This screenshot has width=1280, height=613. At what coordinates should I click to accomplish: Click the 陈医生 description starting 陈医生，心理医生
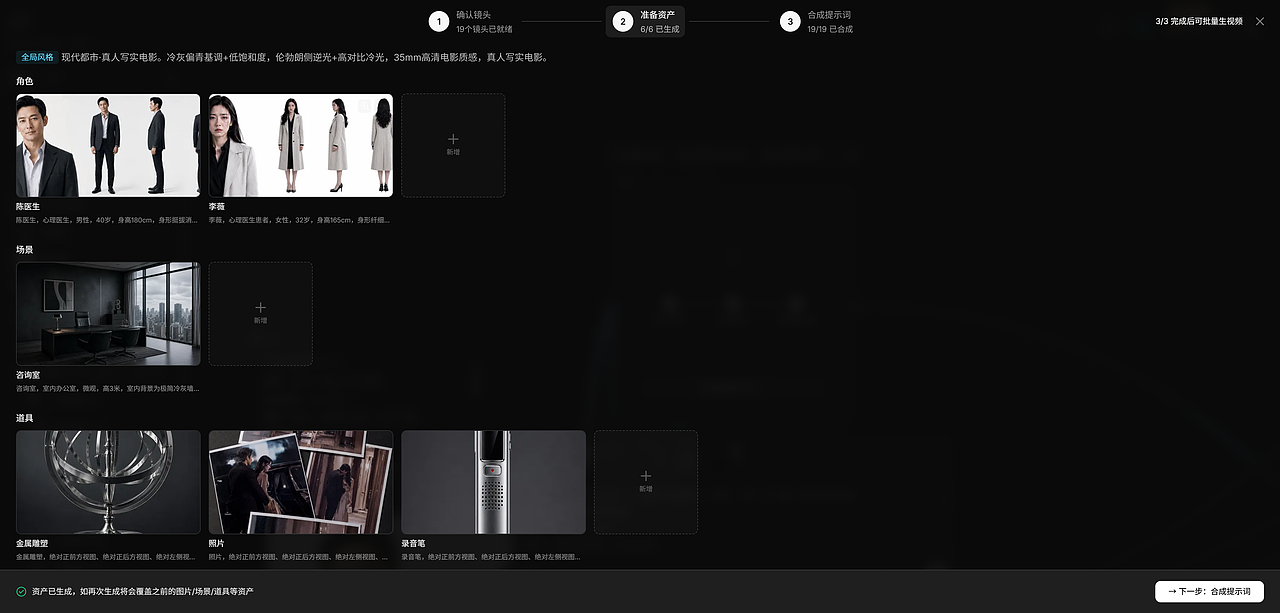pos(108,219)
